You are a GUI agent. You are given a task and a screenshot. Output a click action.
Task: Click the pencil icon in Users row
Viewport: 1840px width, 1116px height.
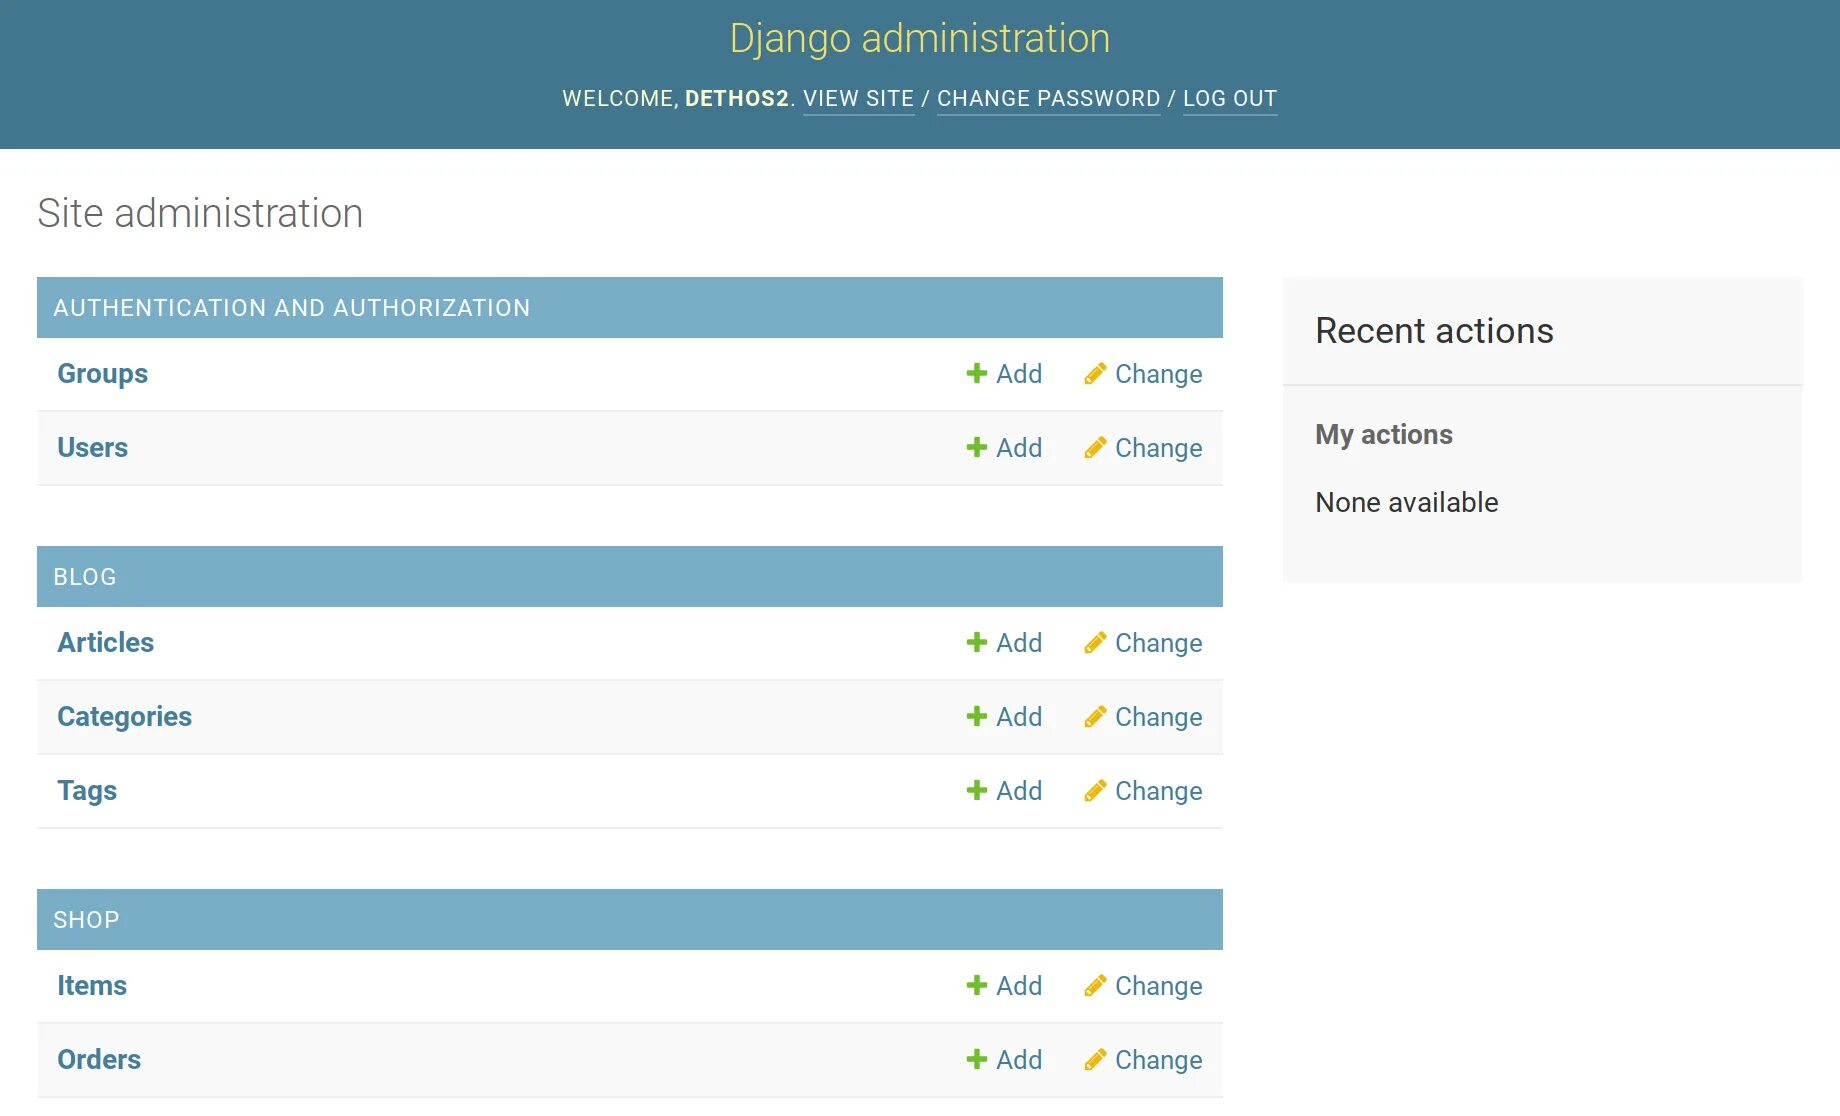click(1095, 447)
